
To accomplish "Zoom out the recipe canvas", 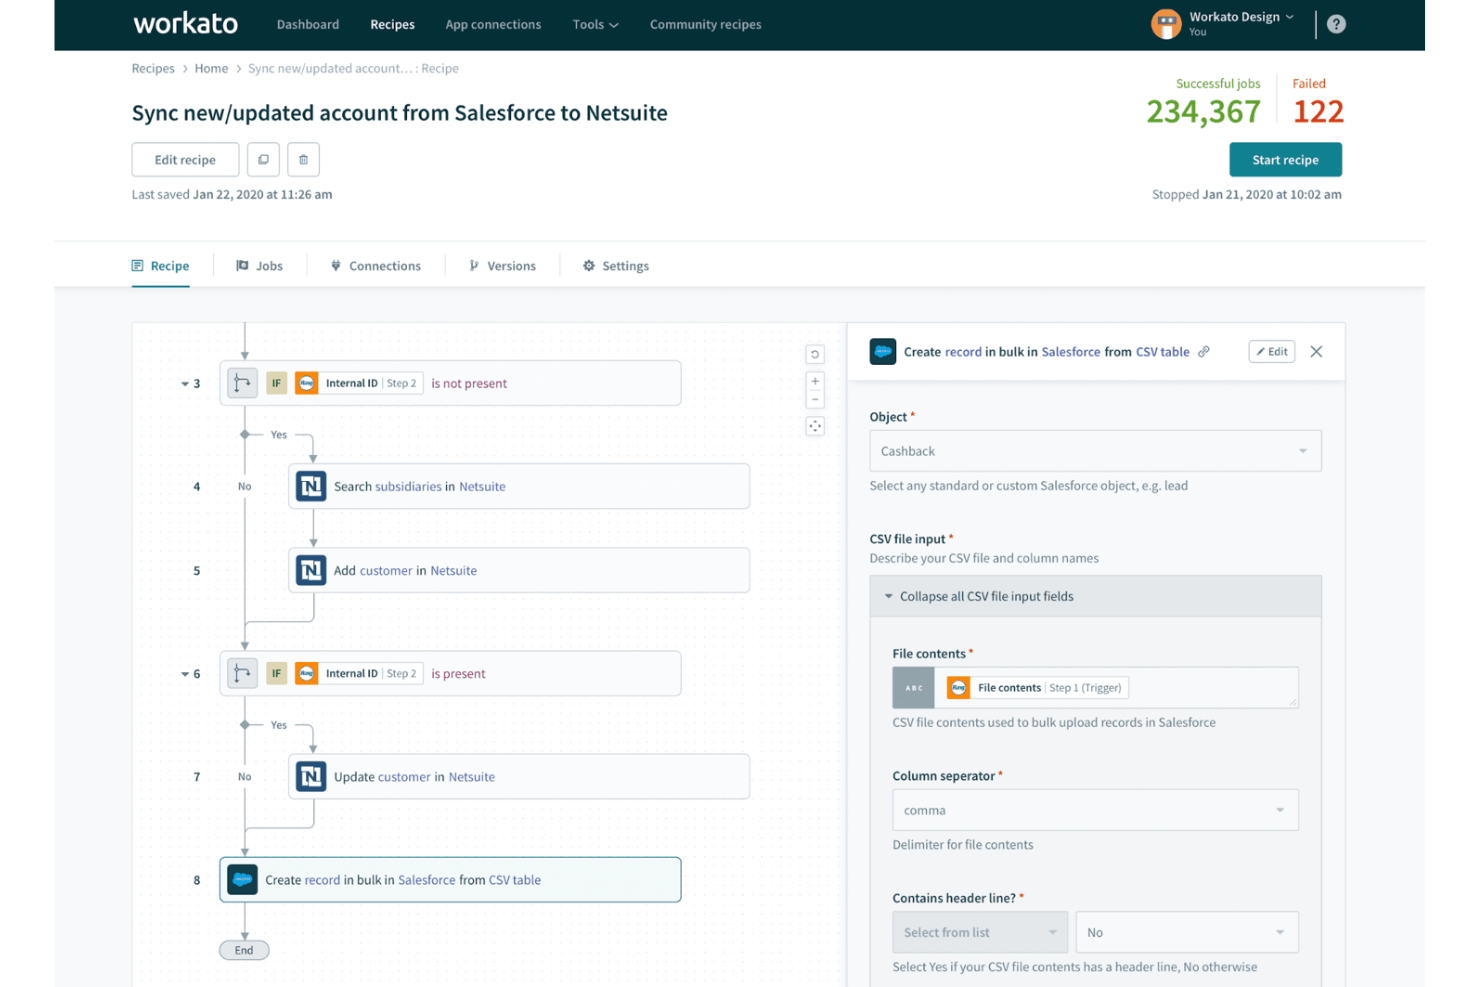I will tap(815, 399).
